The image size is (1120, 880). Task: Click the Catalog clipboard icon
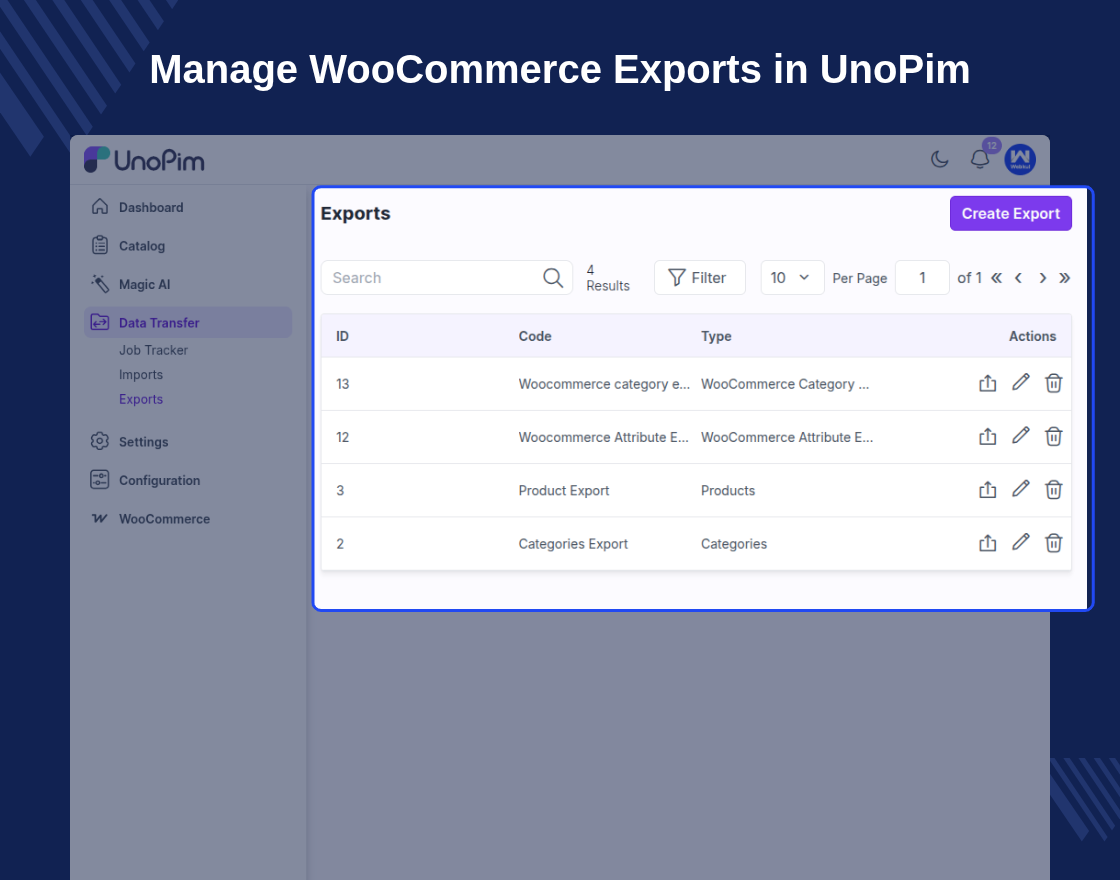pos(100,245)
